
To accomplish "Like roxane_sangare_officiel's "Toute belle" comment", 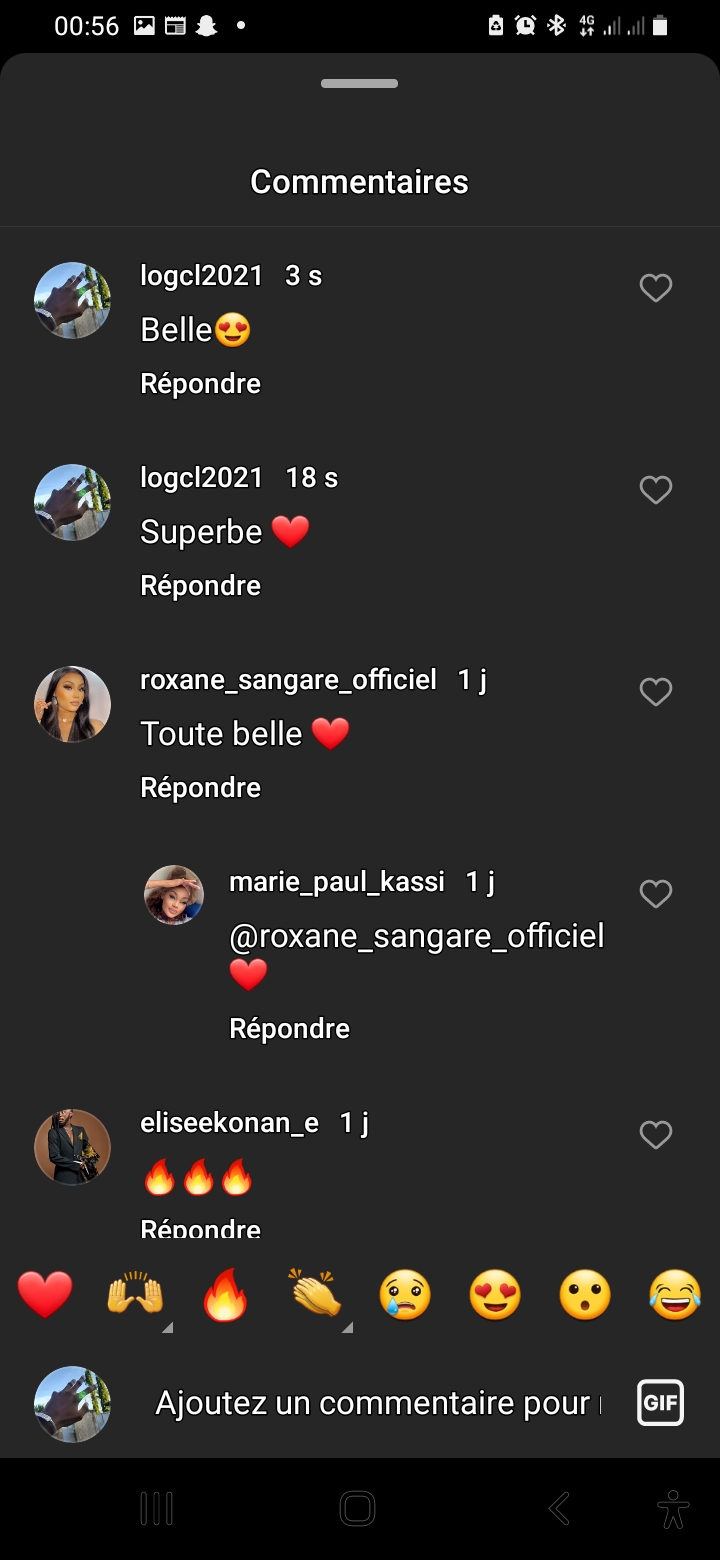I will (x=655, y=692).
